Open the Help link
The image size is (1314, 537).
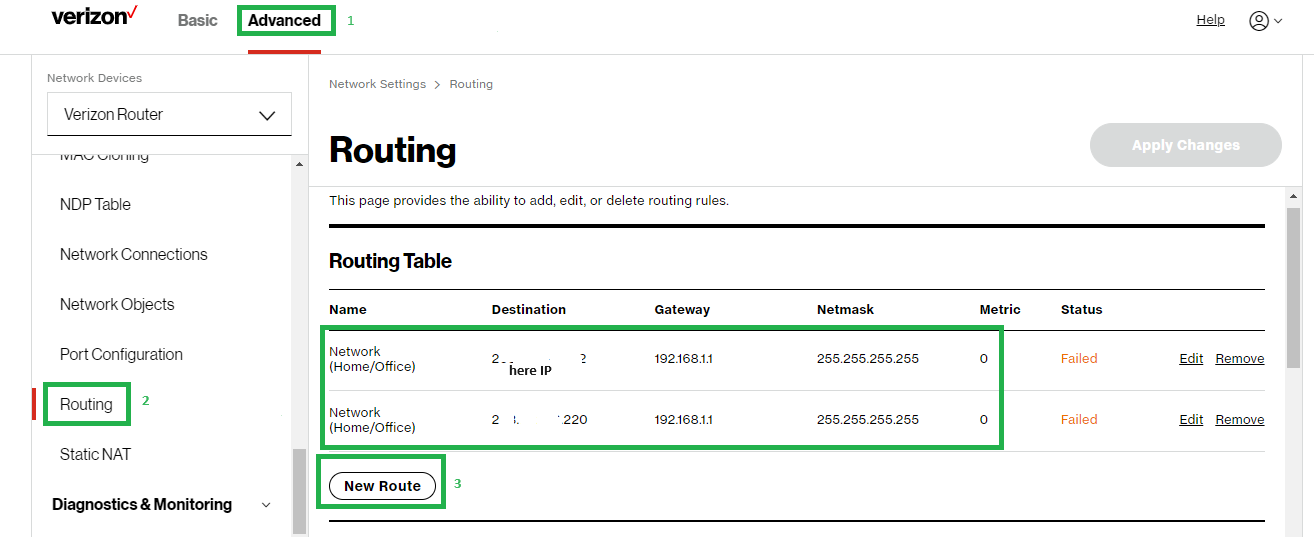pyautogui.click(x=1210, y=20)
